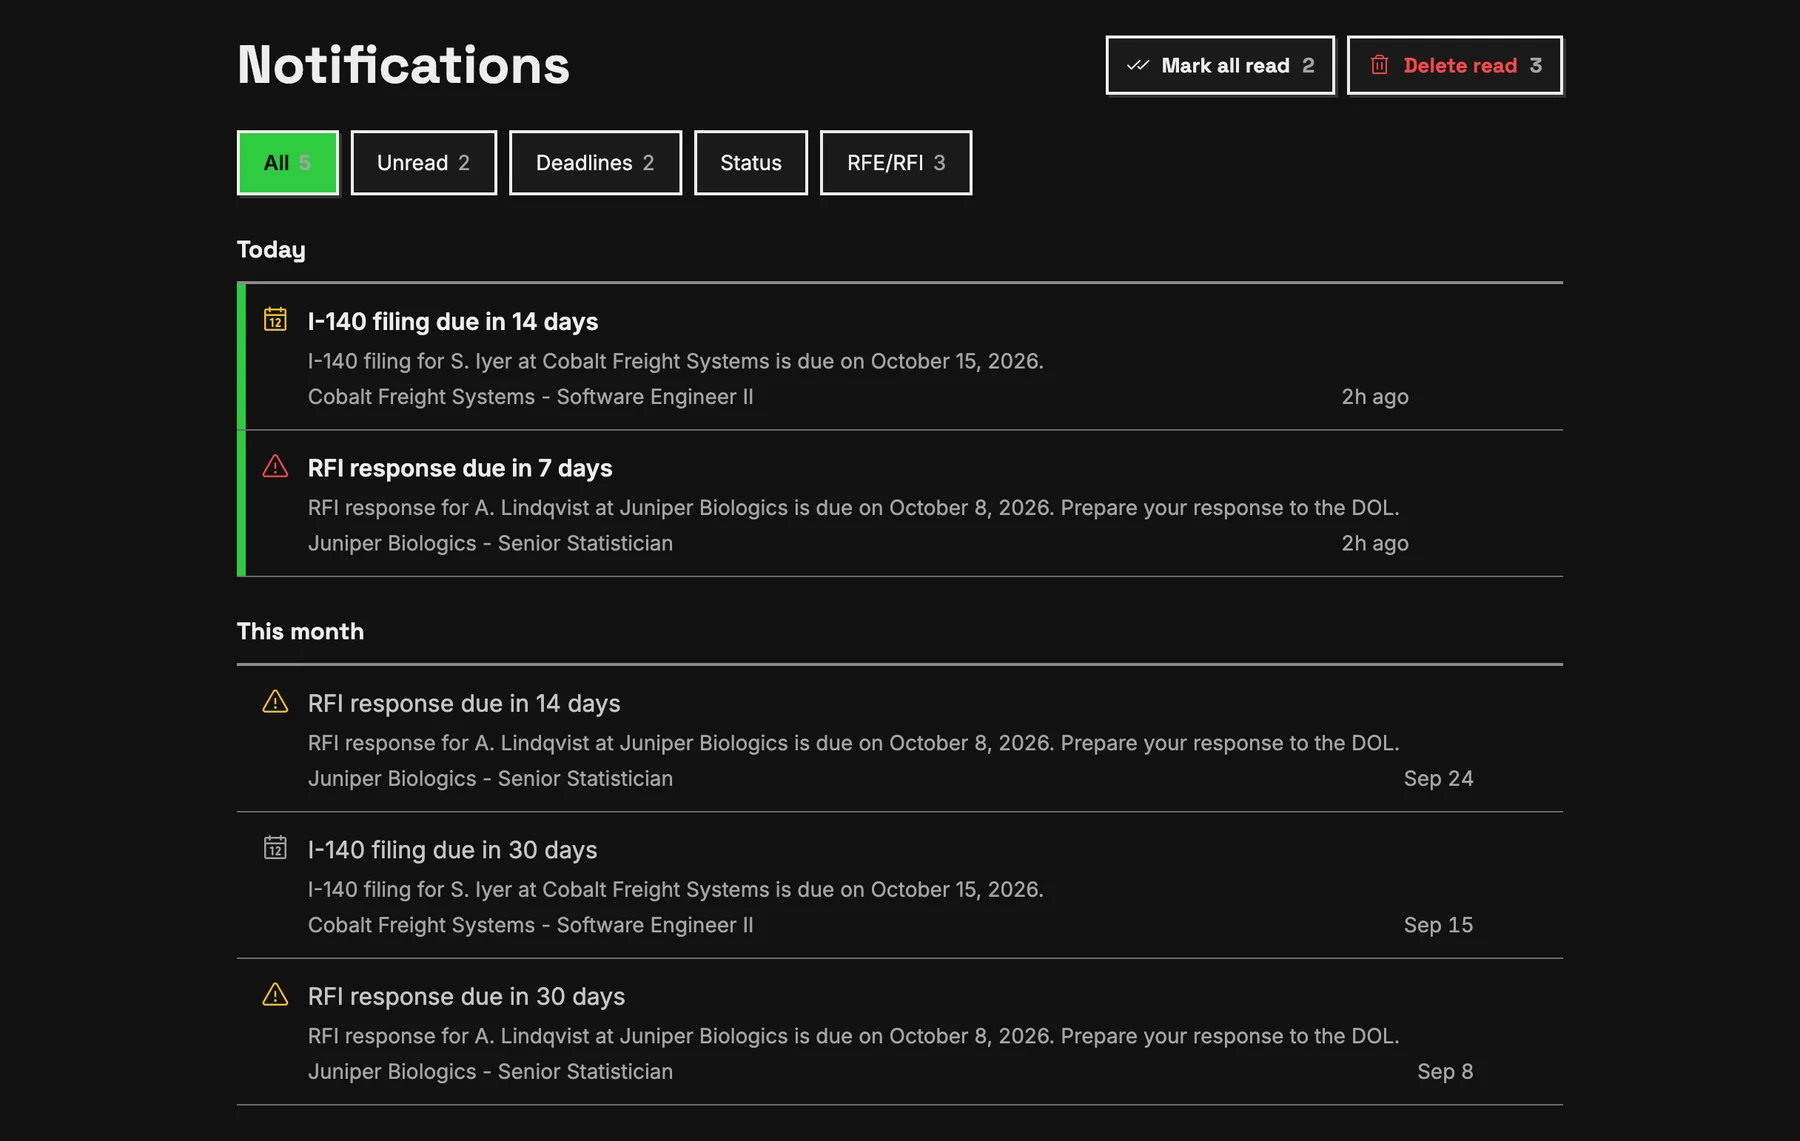Click the Today section heading
This screenshot has height=1141, width=1800.
pyautogui.click(x=271, y=250)
